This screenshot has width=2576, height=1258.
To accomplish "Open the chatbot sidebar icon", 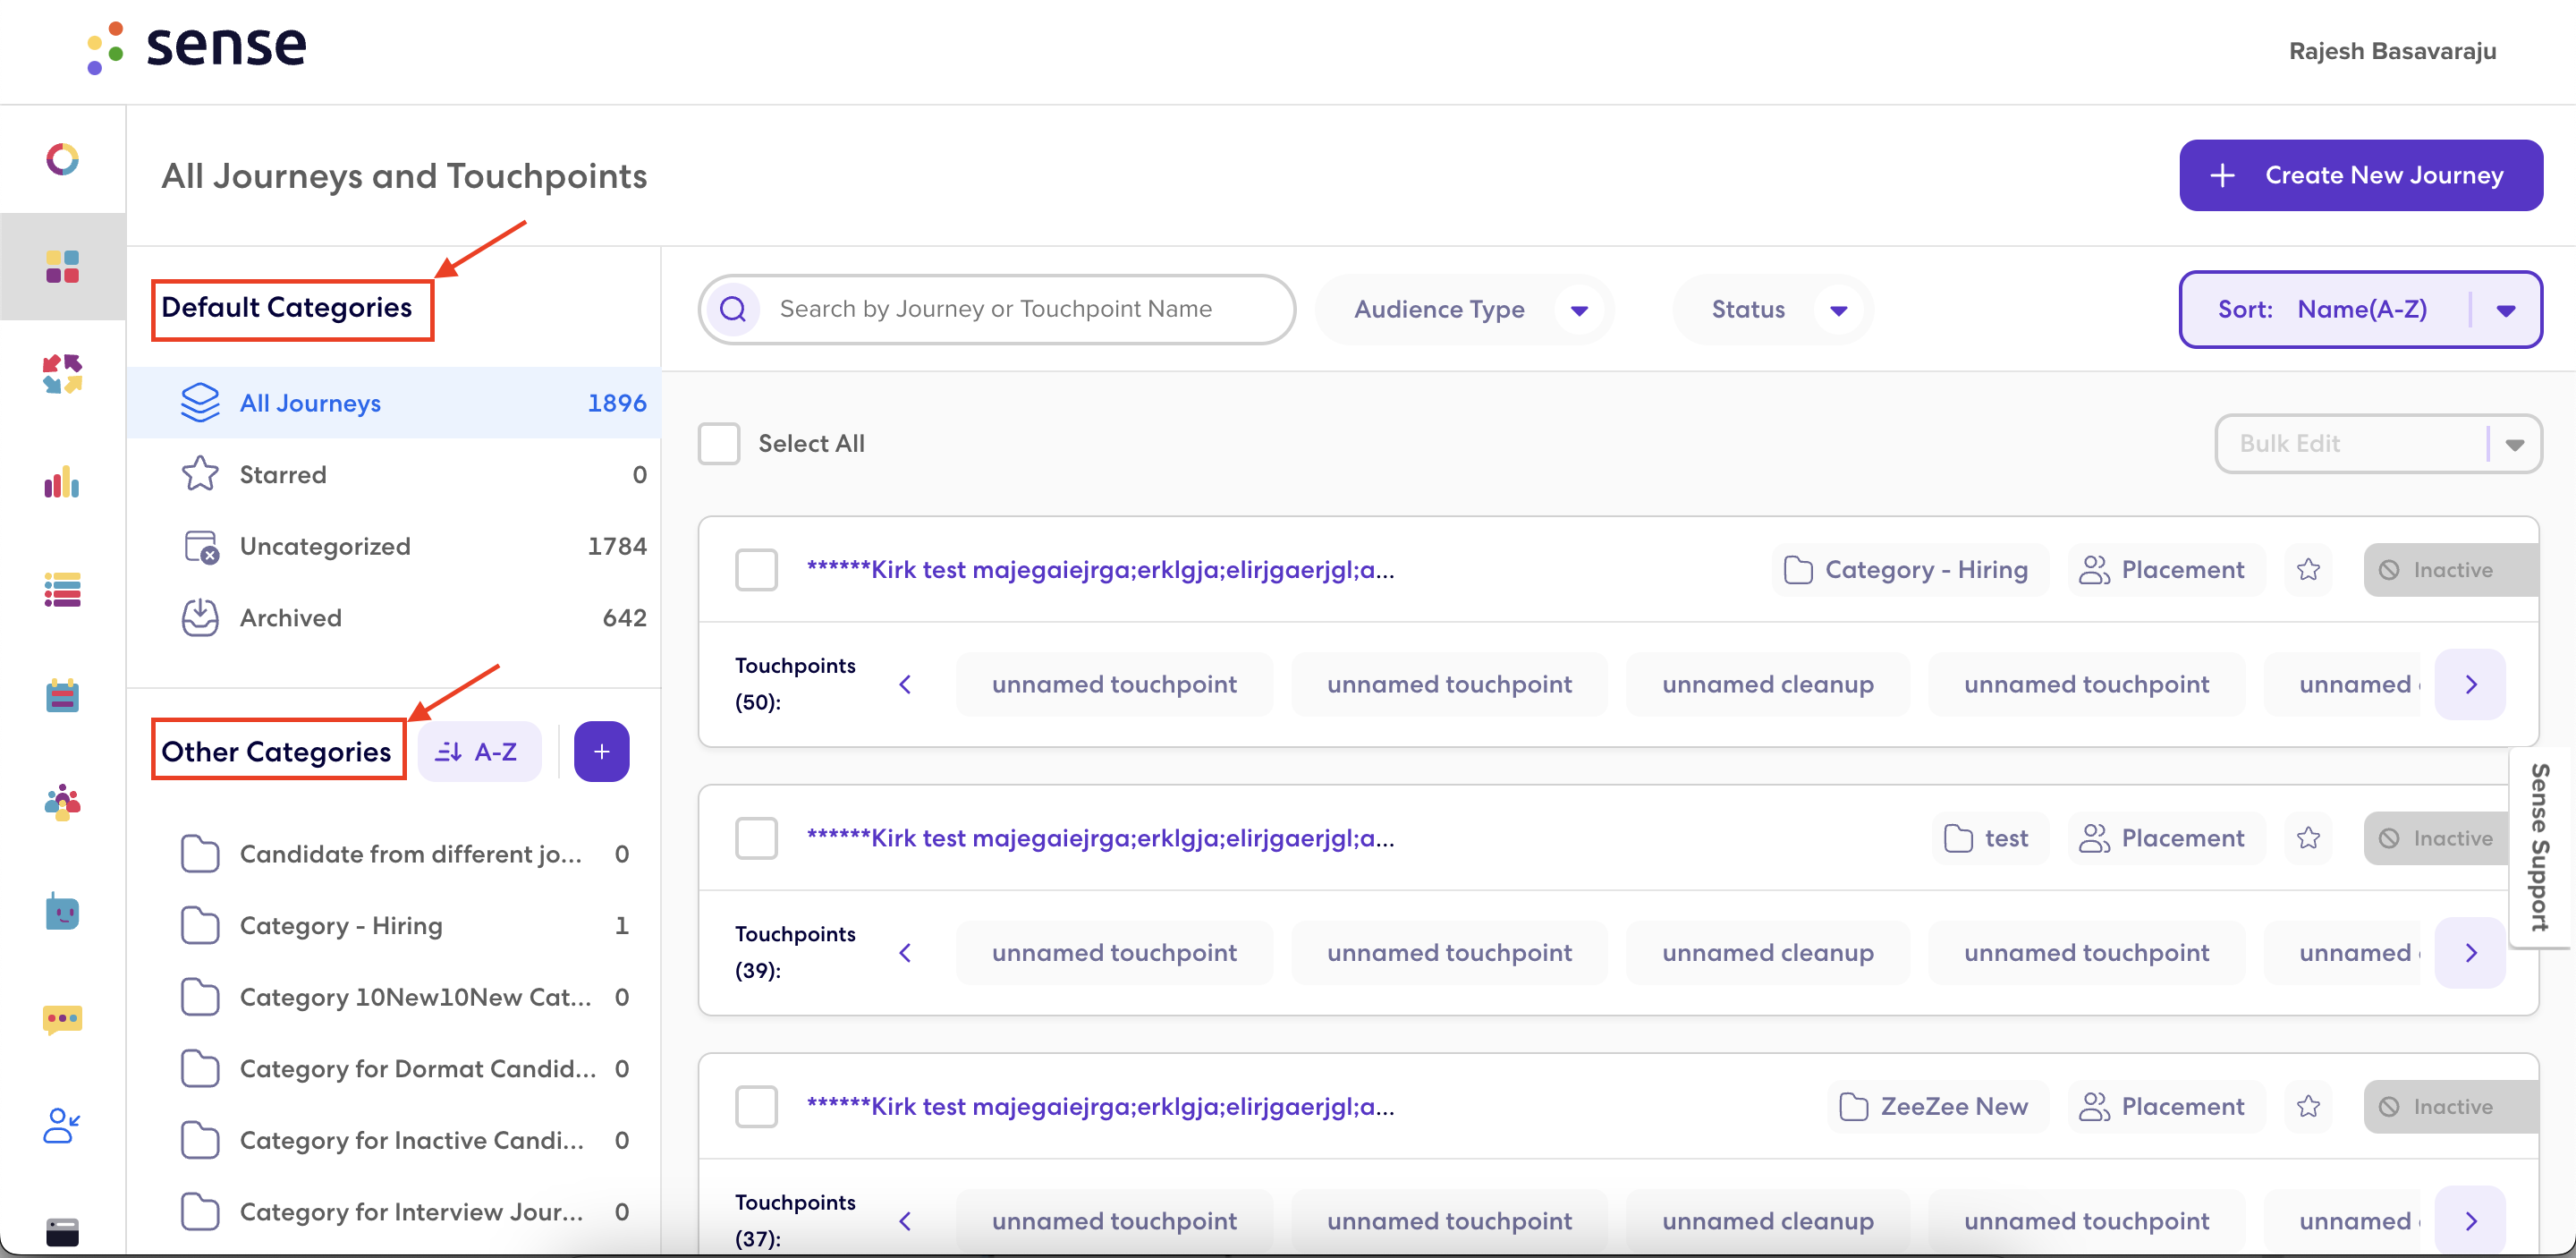I will pyautogui.click(x=62, y=912).
